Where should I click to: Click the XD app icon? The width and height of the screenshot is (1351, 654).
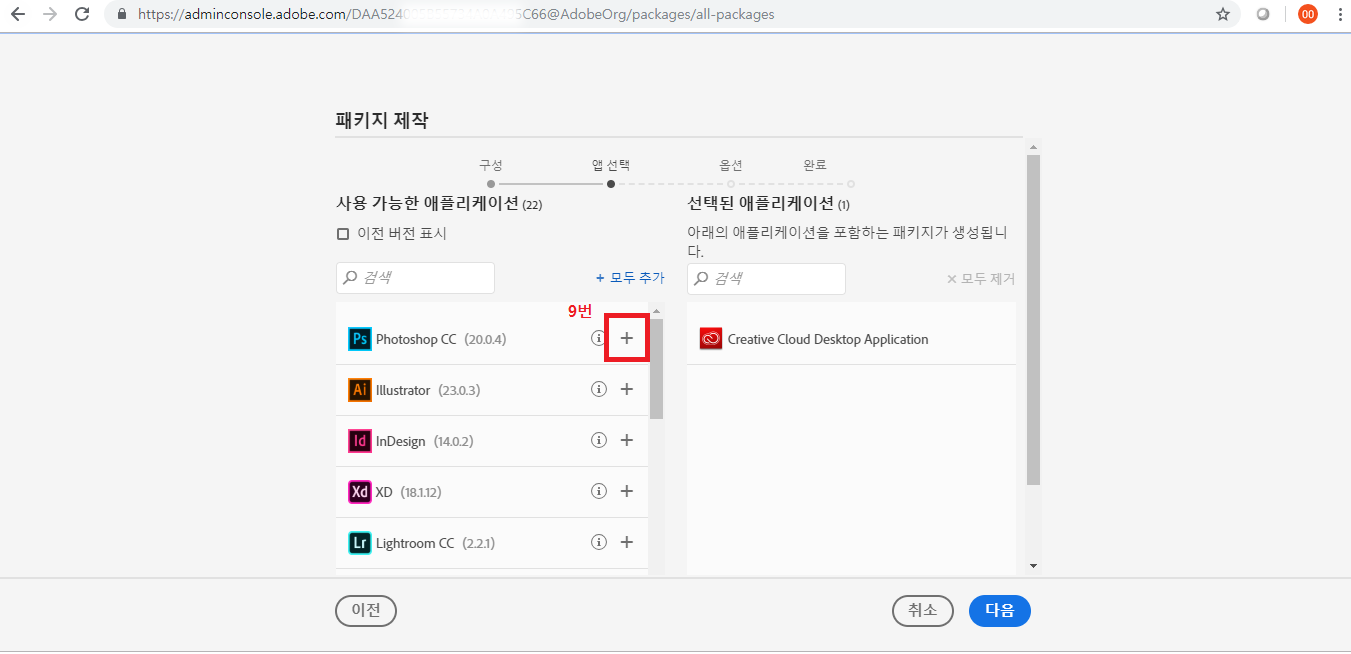tap(360, 492)
